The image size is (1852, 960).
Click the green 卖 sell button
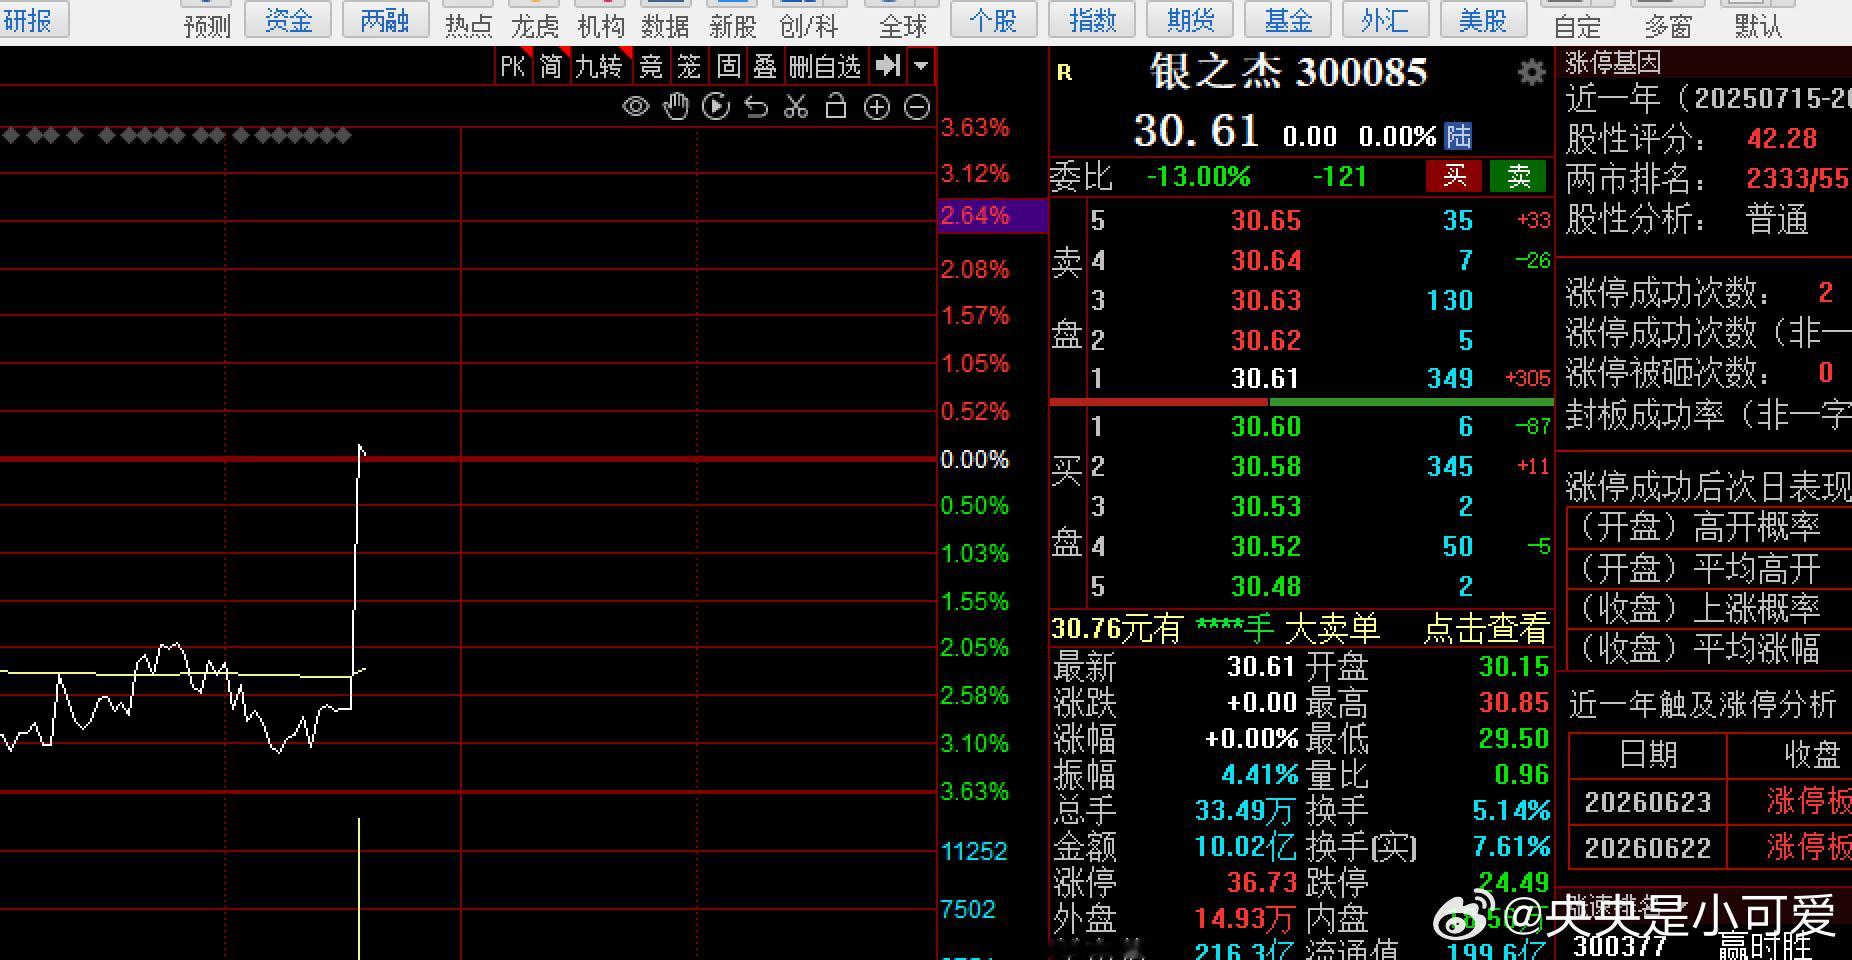[1519, 176]
